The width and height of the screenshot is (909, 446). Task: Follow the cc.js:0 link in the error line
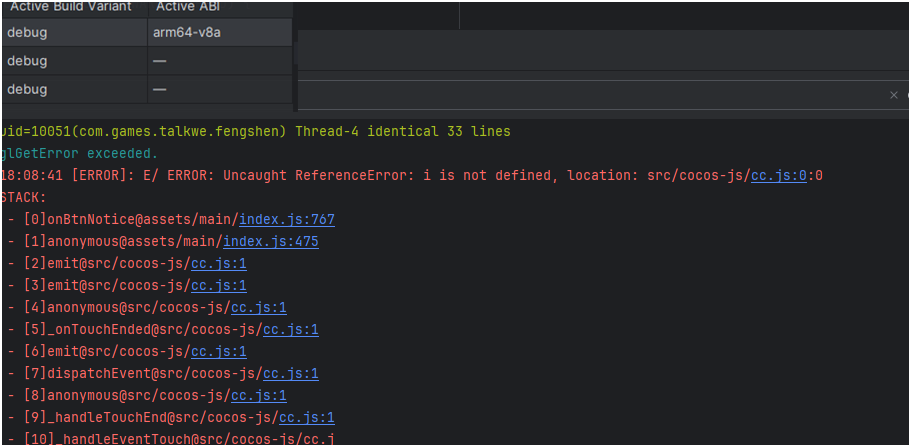779,175
